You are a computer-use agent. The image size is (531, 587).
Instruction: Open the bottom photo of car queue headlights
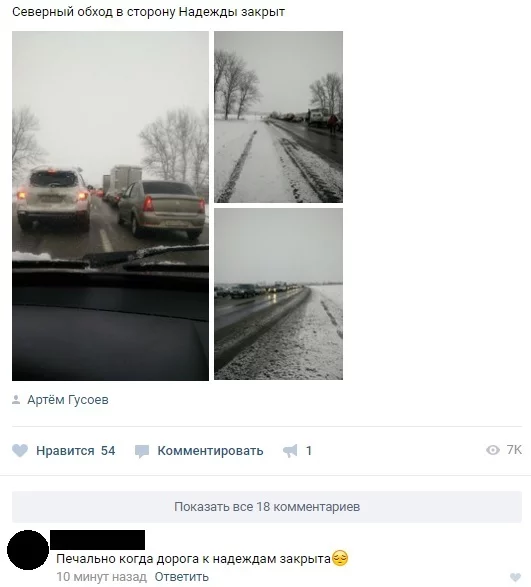pos(279,294)
